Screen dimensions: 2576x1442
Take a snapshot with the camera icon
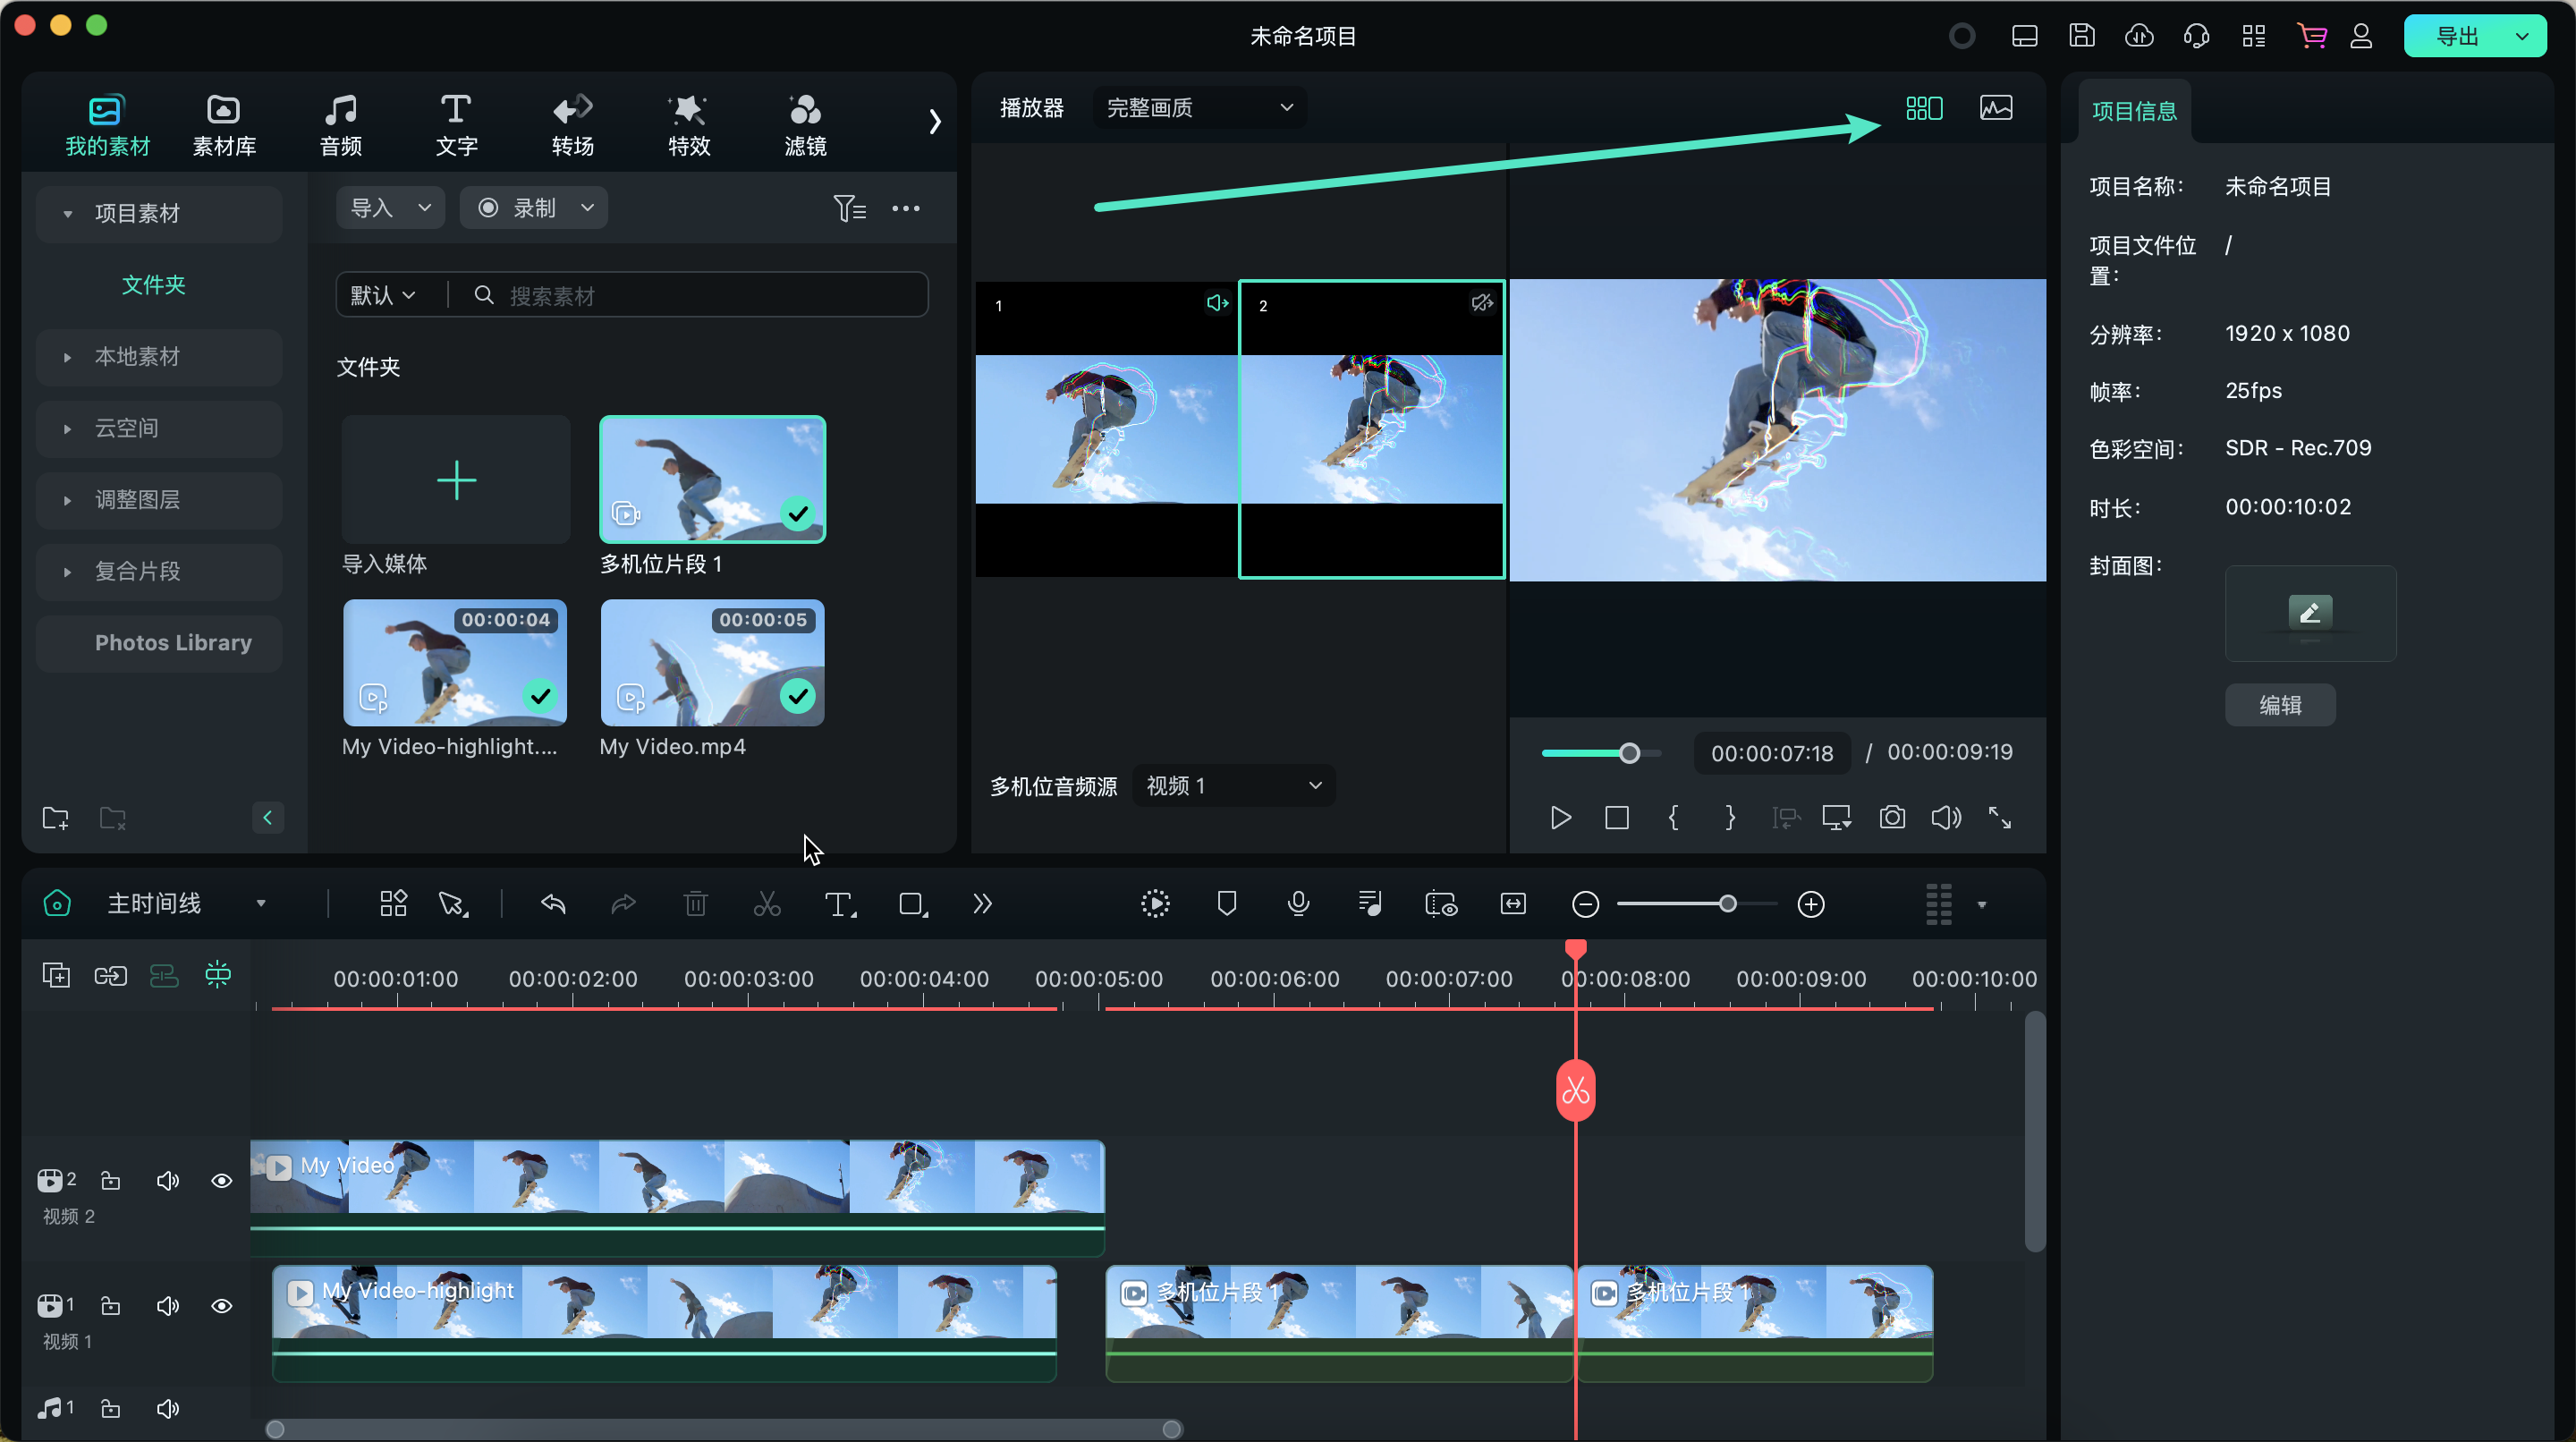pos(1892,818)
